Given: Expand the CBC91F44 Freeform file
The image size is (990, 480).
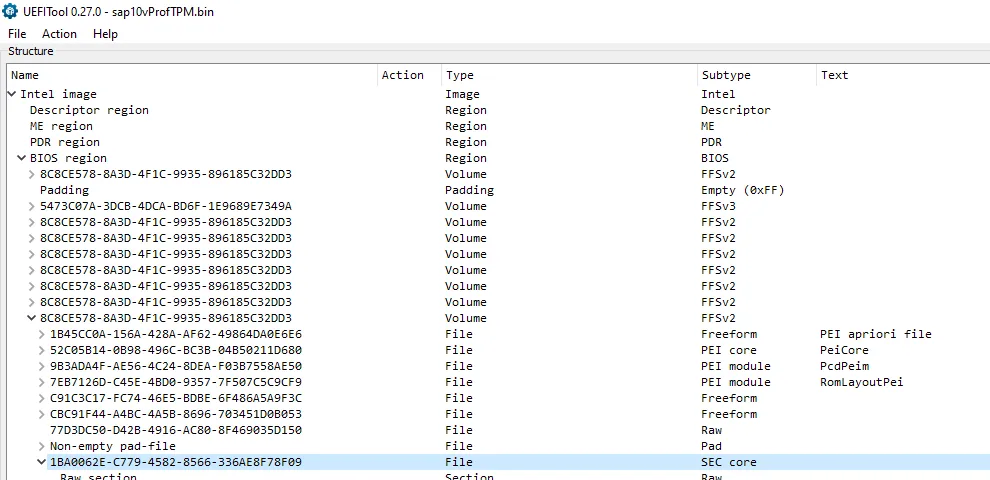Looking at the screenshot, I should [42, 414].
